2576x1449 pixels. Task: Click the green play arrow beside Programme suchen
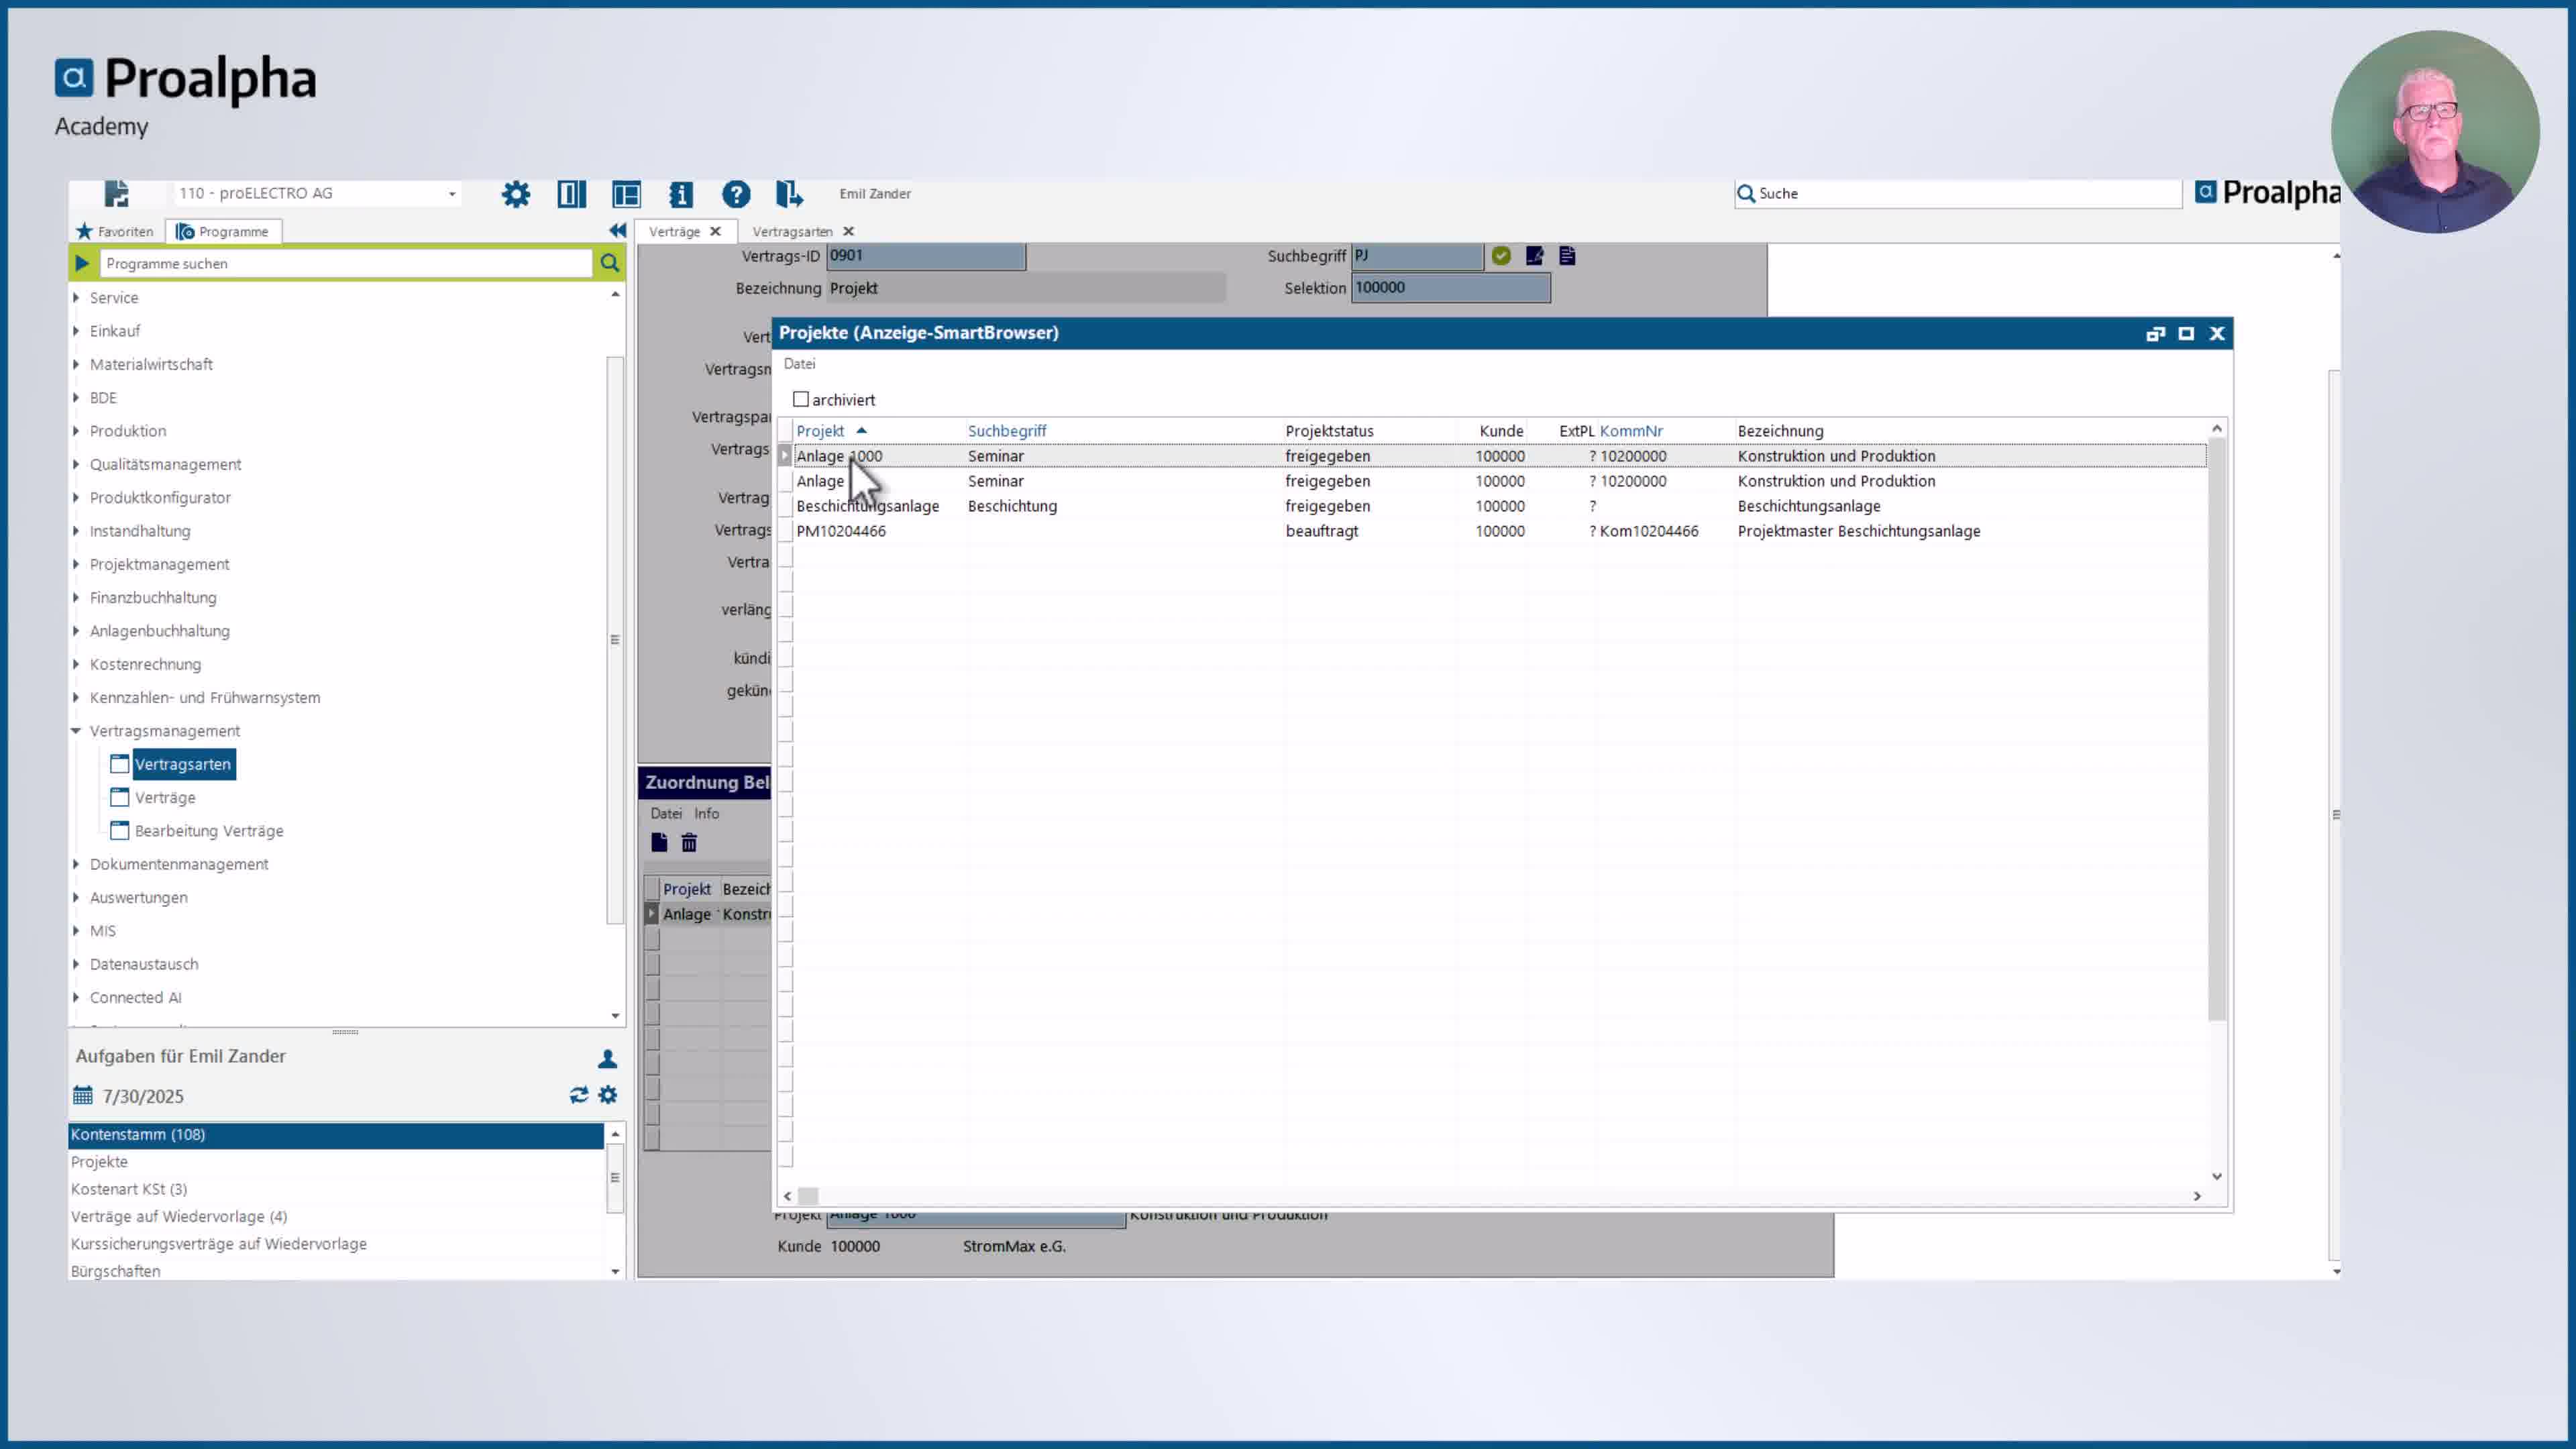(x=82, y=263)
